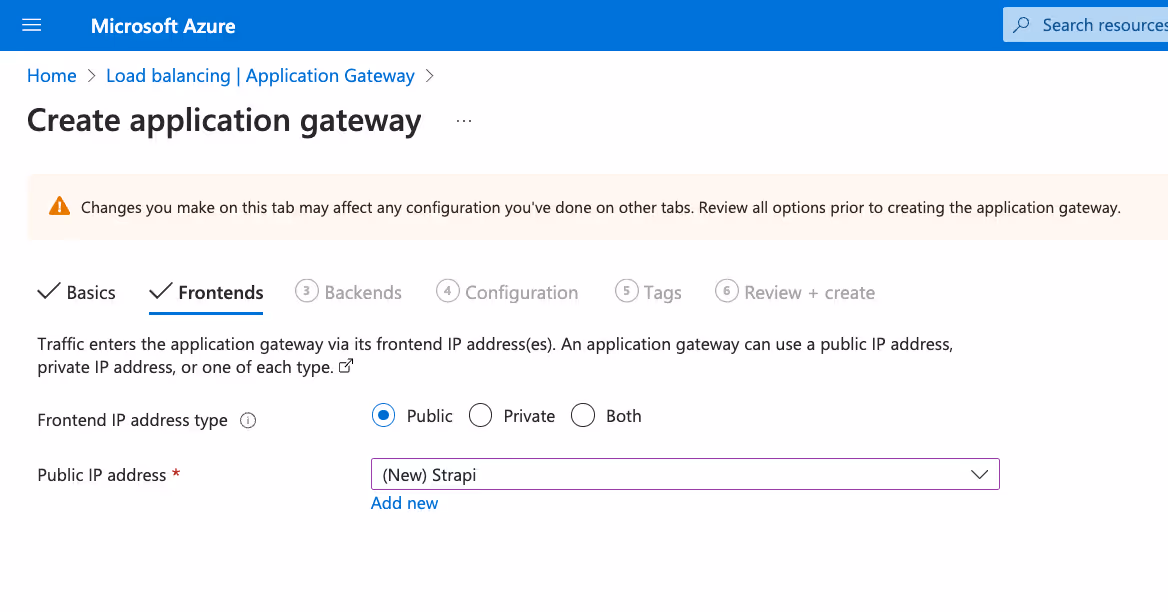
Task: Click the Add new link under the IP dropdown
Action: (404, 503)
